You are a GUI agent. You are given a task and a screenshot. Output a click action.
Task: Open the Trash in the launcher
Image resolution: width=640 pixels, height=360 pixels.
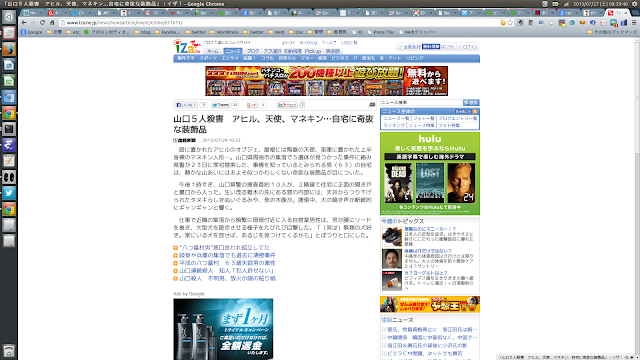[x=9, y=351]
